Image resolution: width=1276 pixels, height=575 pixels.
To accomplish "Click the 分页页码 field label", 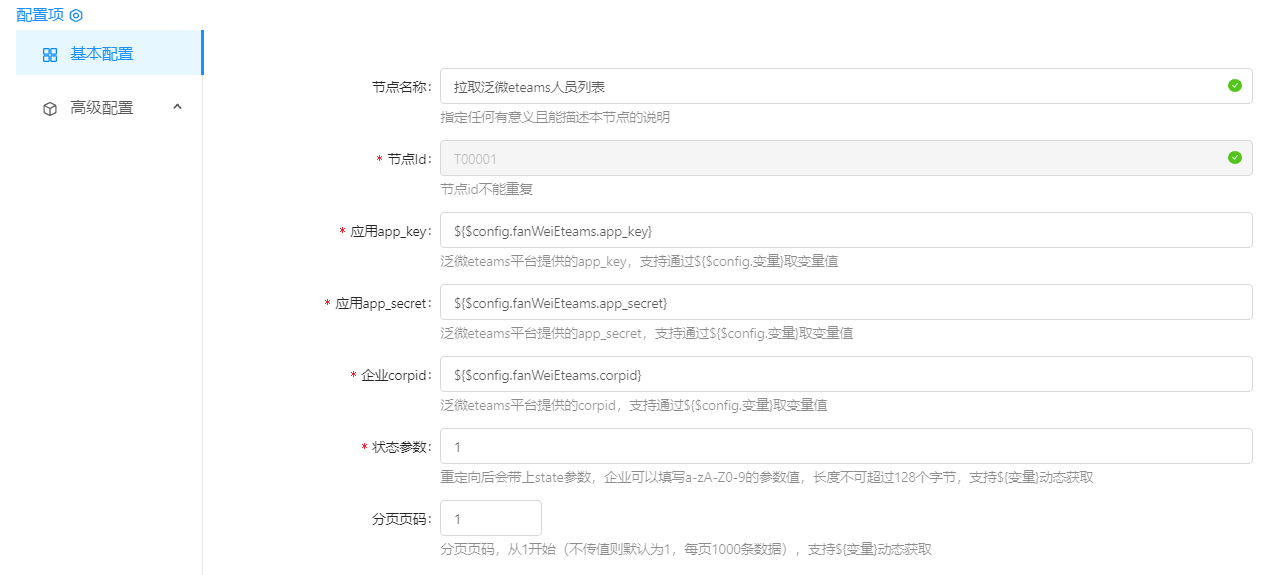I will [401, 519].
